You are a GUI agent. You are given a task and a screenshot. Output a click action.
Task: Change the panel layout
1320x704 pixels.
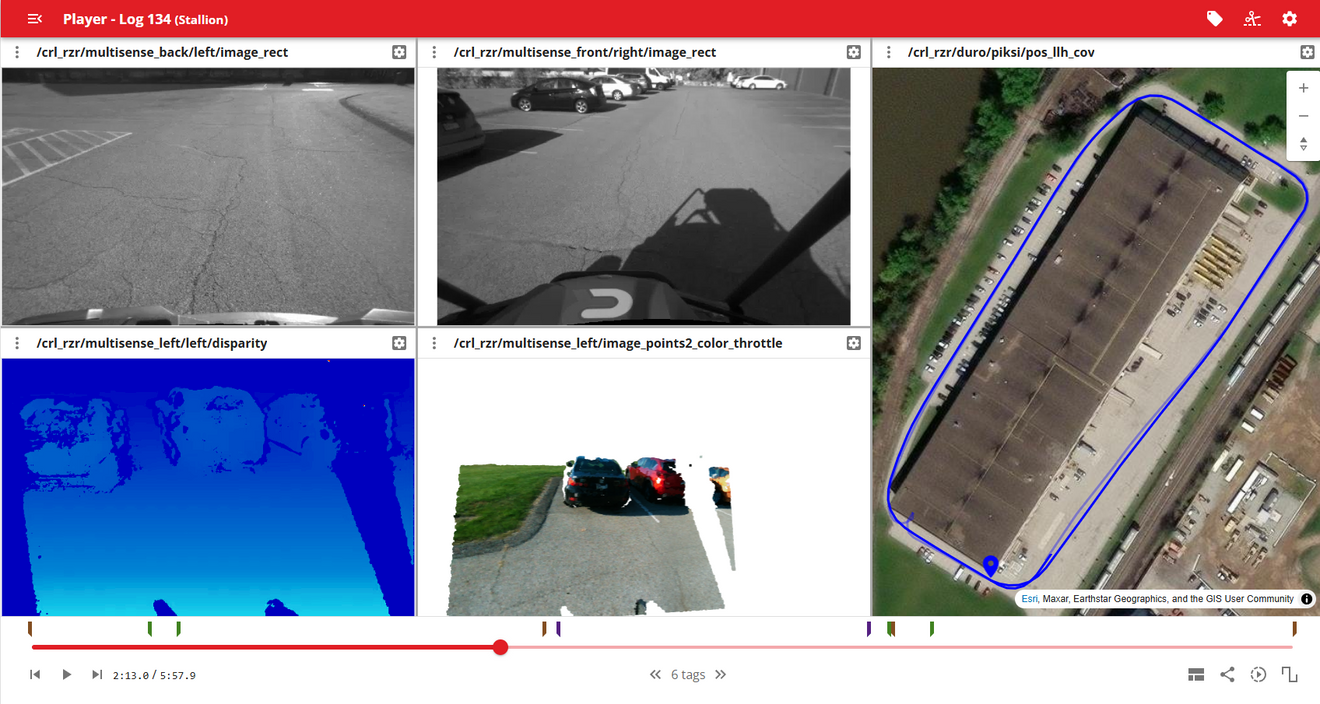(1196, 675)
